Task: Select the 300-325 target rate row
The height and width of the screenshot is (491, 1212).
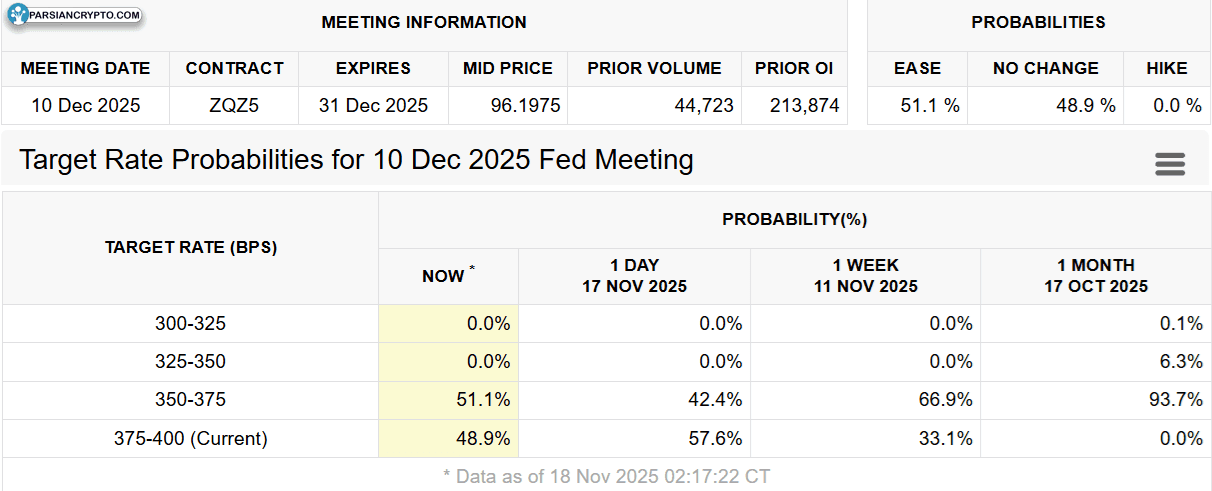Action: pos(606,324)
